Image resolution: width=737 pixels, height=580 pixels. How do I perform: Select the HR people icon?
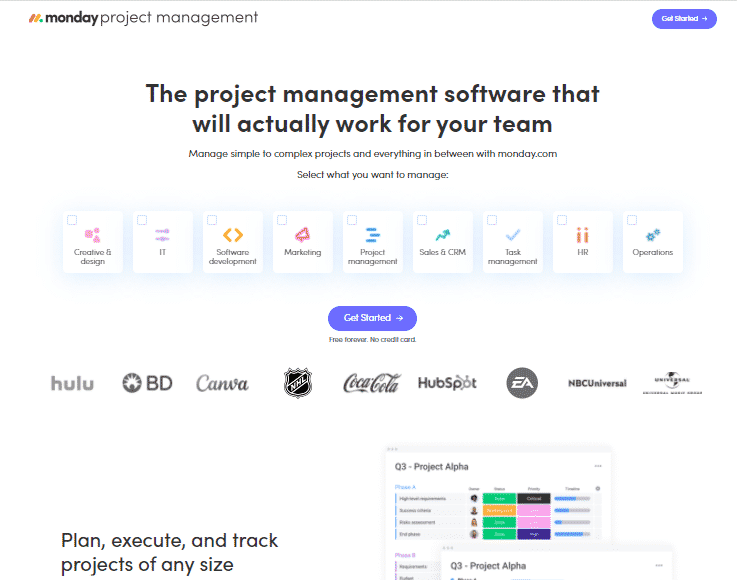[582, 235]
